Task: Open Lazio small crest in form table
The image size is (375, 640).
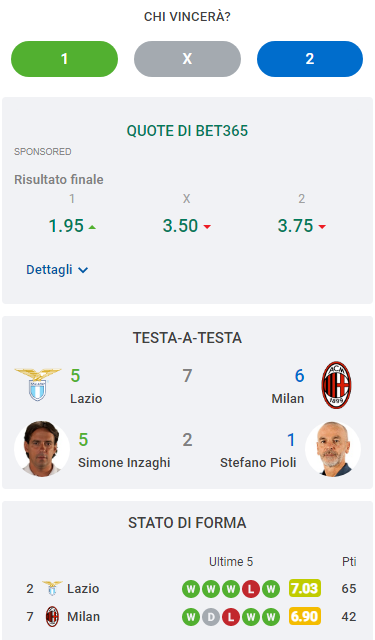Action: (x=52, y=589)
